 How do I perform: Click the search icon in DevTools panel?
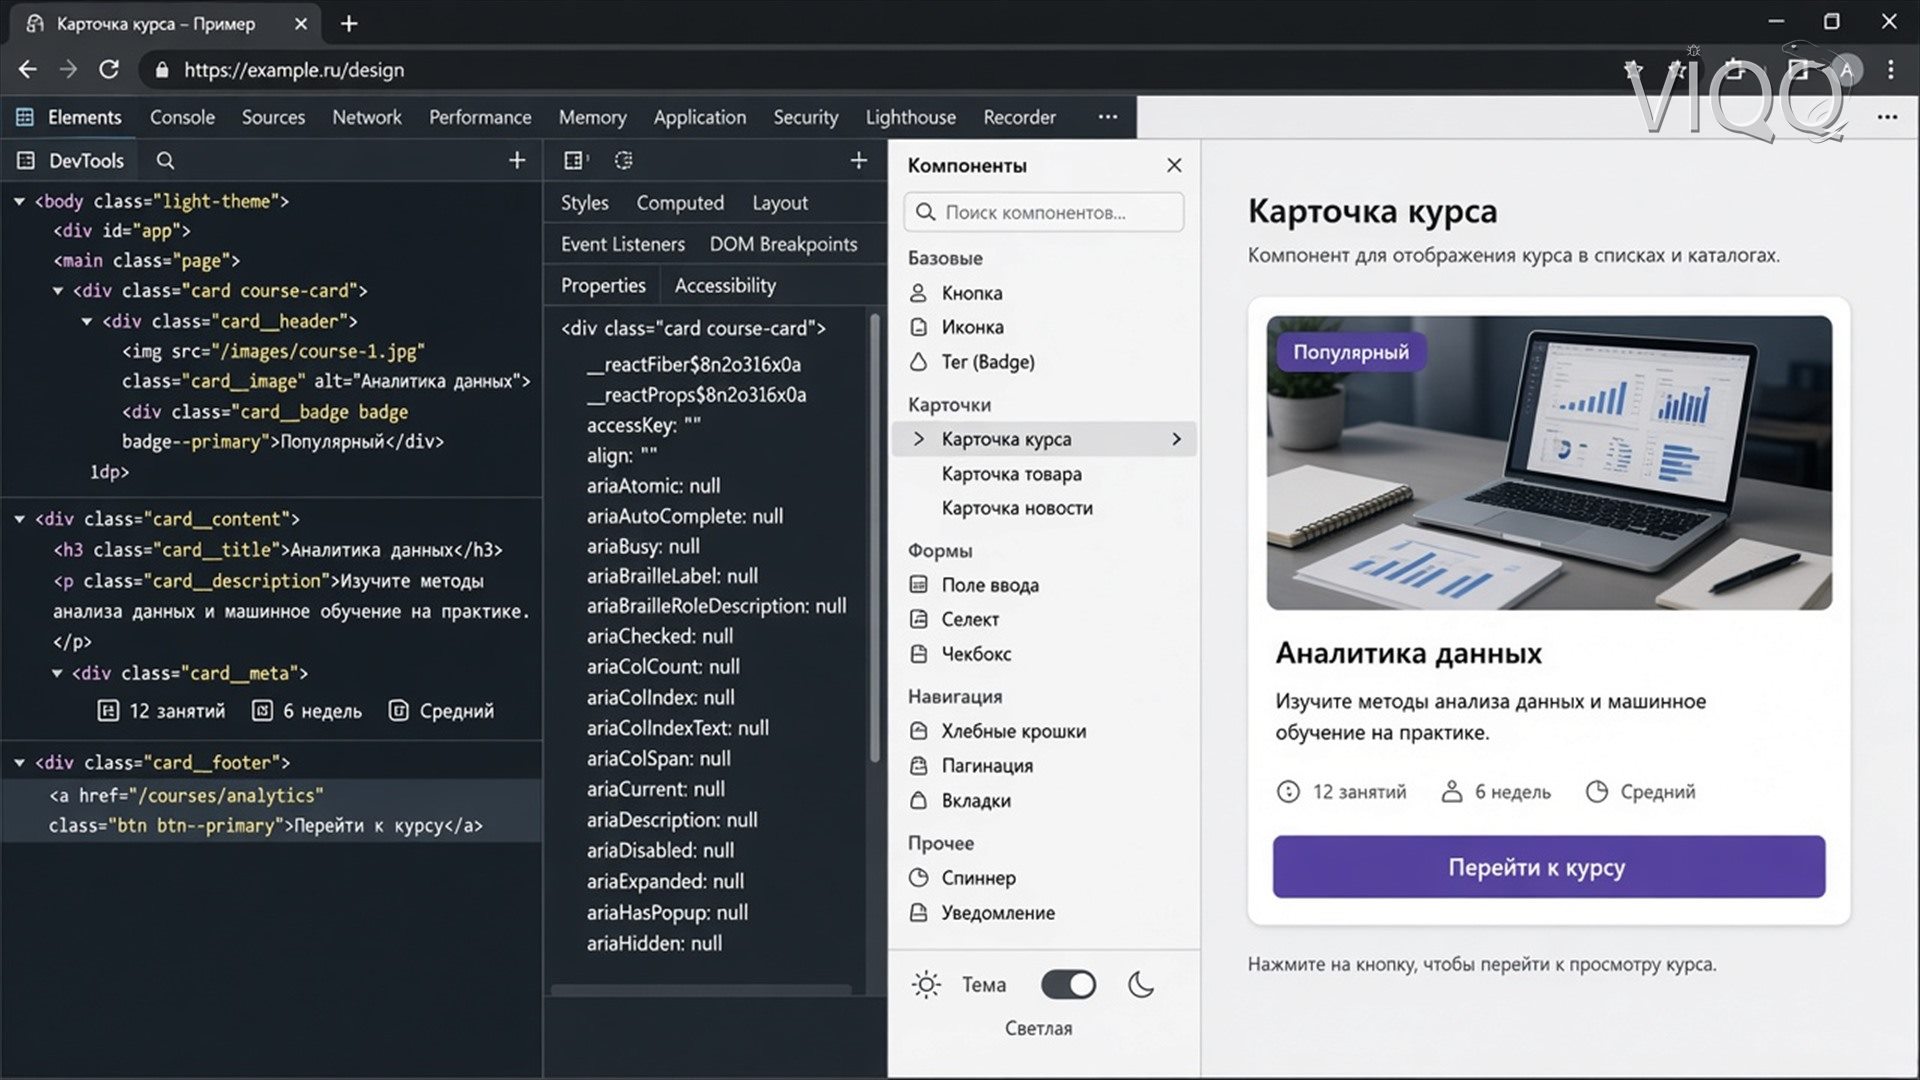point(165,160)
